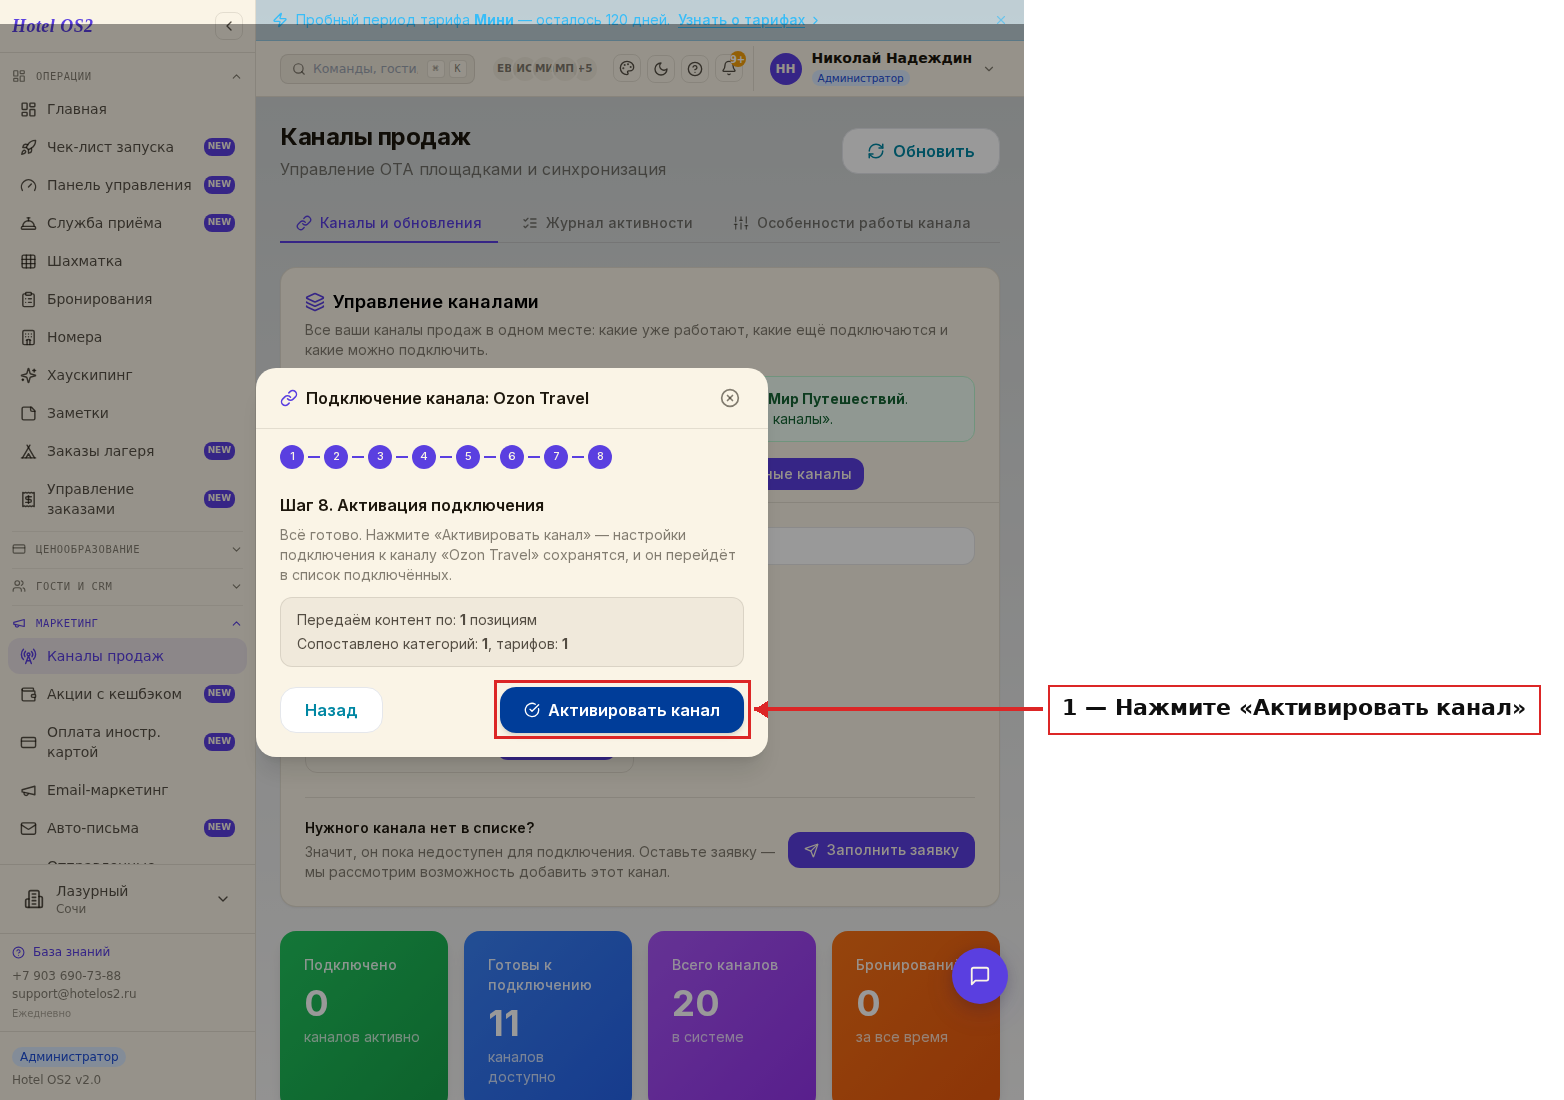Click the «ЕВ» shortcut badge in header

504,68
